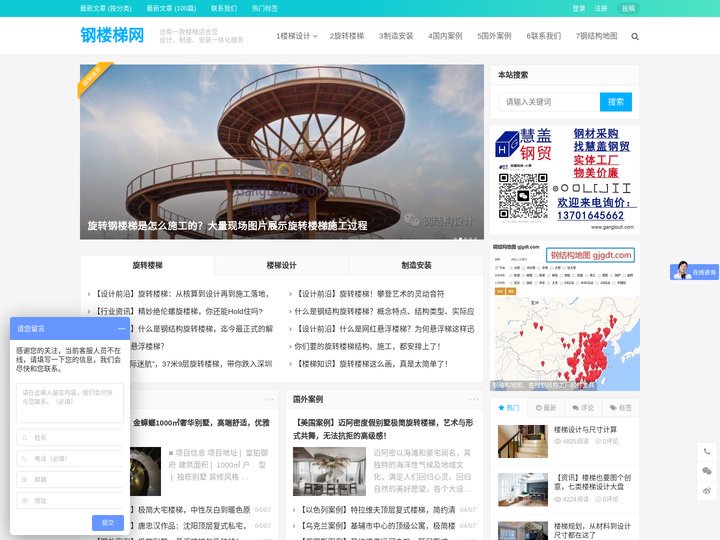Switch to the 旋转楼梯 tab

pyautogui.click(x=147, y=265)
